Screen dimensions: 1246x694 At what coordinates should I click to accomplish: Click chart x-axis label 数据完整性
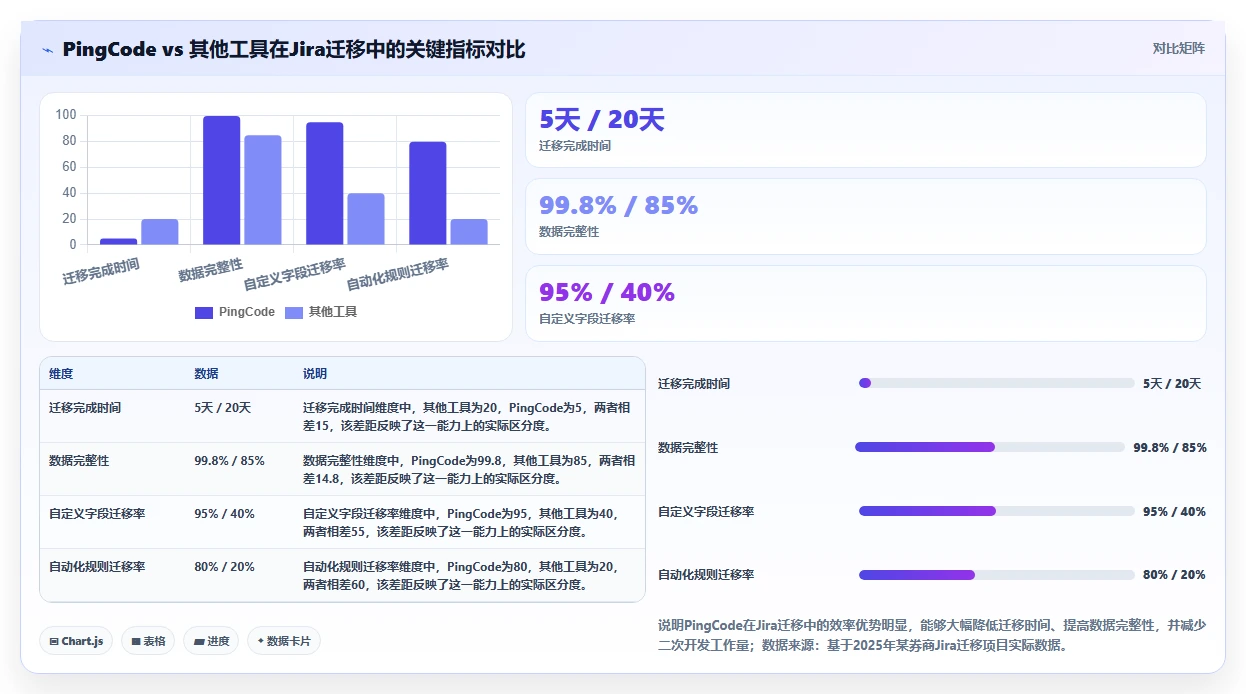pos(211,270)
